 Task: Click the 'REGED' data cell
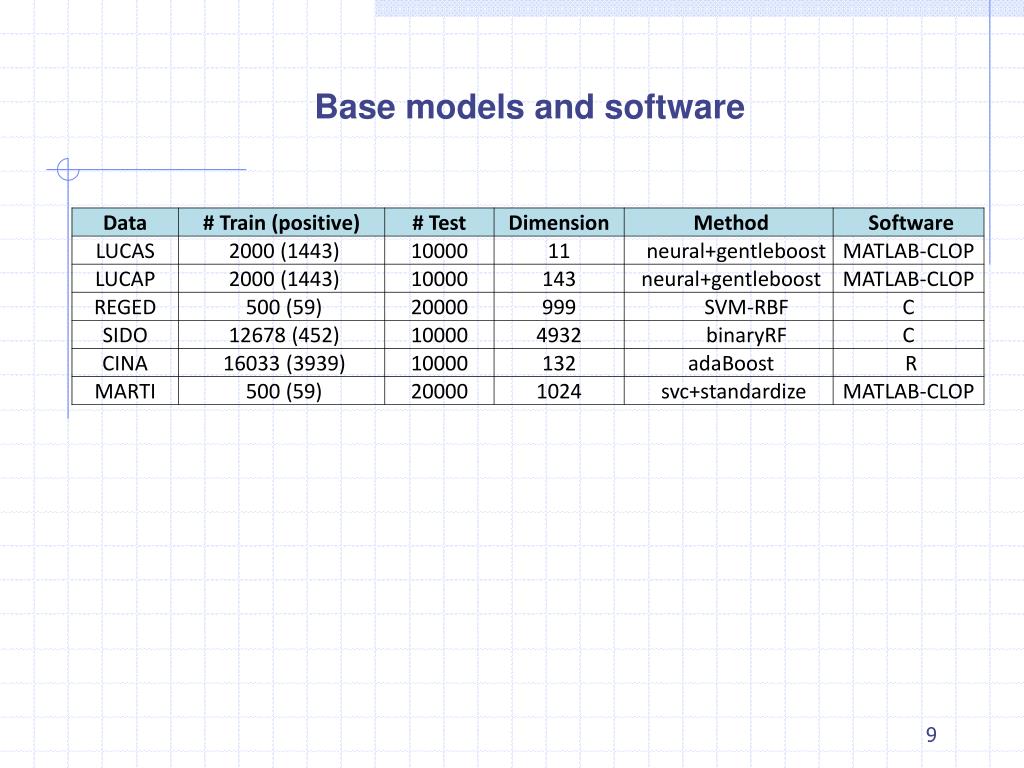(x=125, y=307)
